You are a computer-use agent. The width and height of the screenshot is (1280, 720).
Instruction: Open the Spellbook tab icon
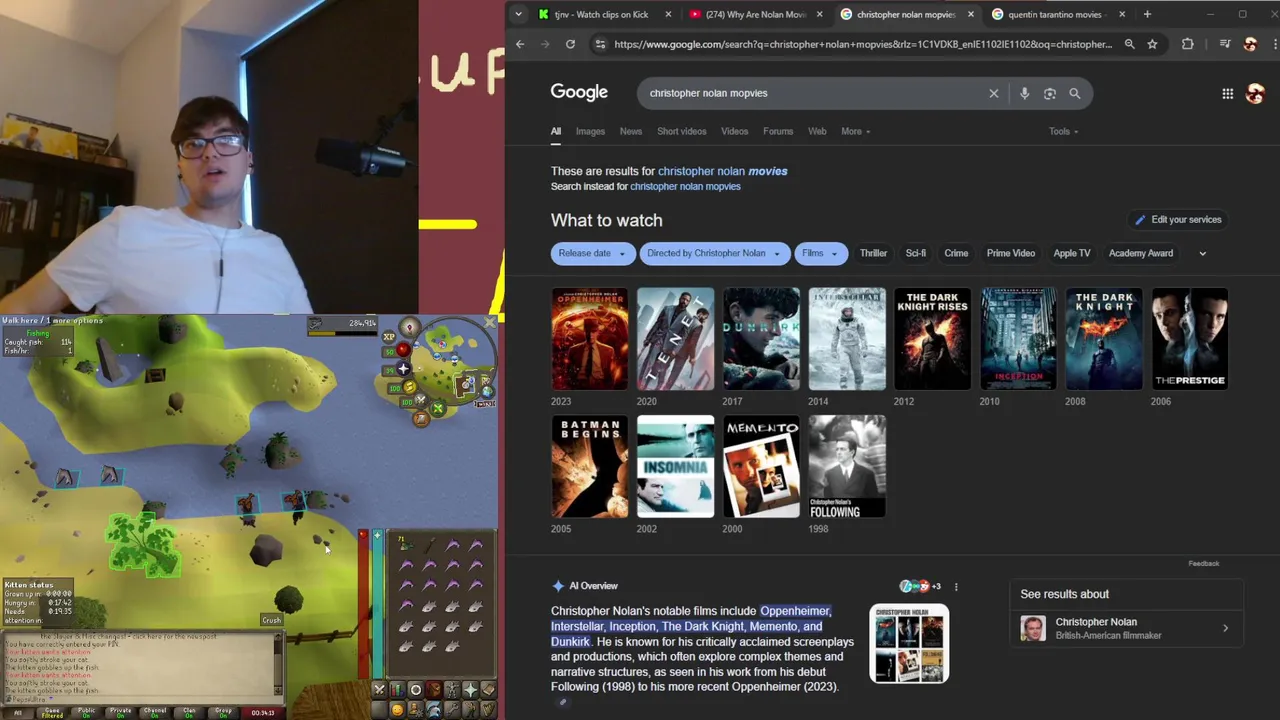pos(489,690)
